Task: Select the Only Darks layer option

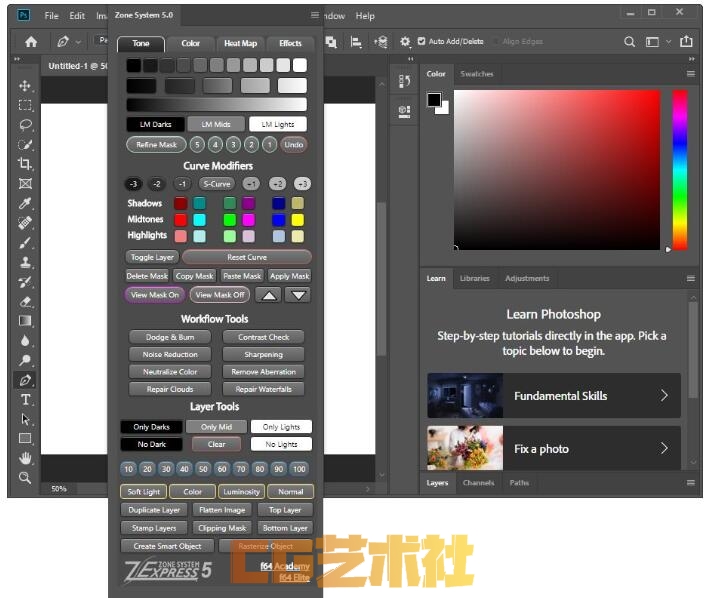Action: [x=152, y=427]
